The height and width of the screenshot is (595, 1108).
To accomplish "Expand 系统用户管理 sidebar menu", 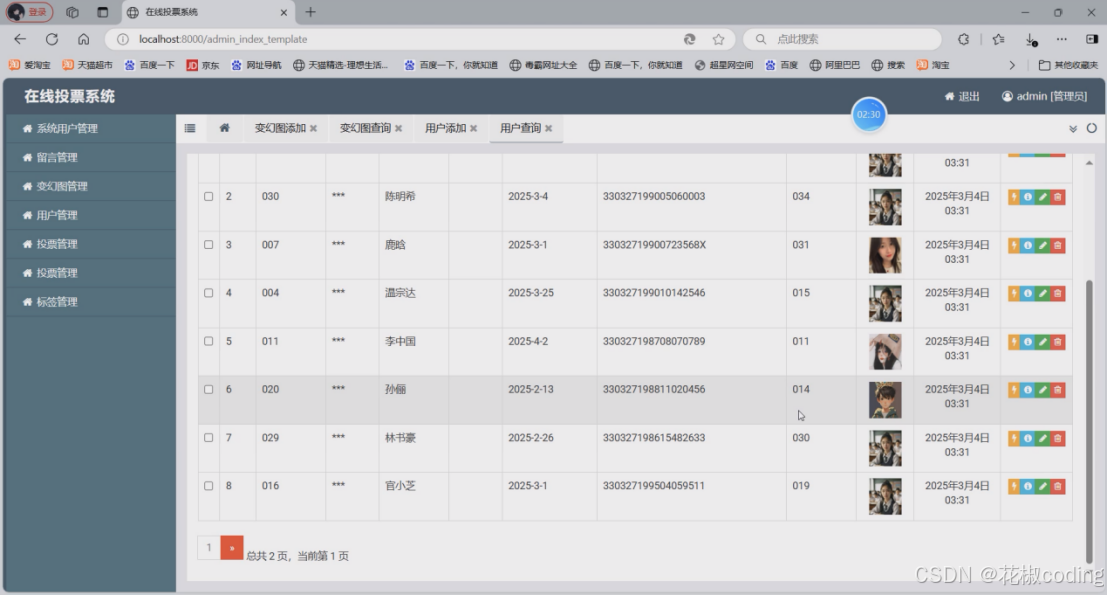I will (90, 129).
